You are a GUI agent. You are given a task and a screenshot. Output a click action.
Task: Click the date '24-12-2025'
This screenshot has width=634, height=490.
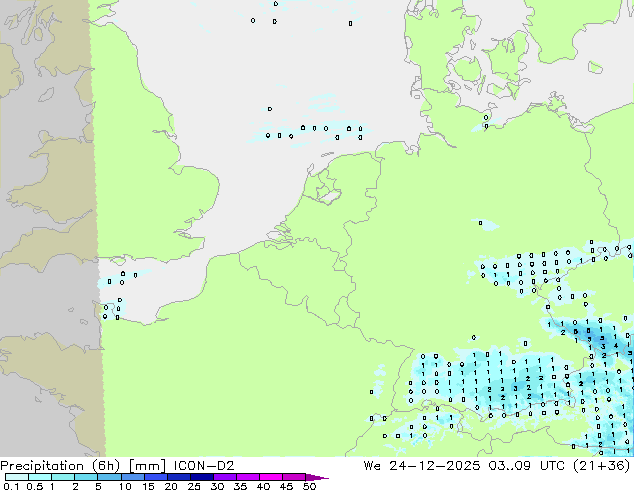click(435, 466)
